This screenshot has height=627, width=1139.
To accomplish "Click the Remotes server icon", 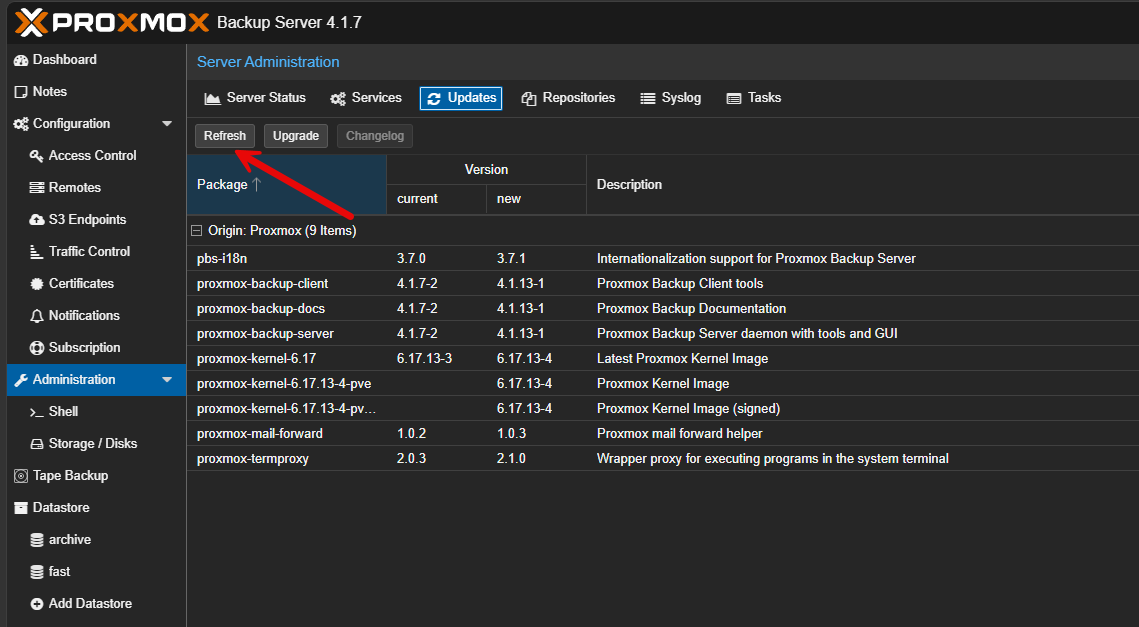I will pyautogui.click(x=36, y=188).
